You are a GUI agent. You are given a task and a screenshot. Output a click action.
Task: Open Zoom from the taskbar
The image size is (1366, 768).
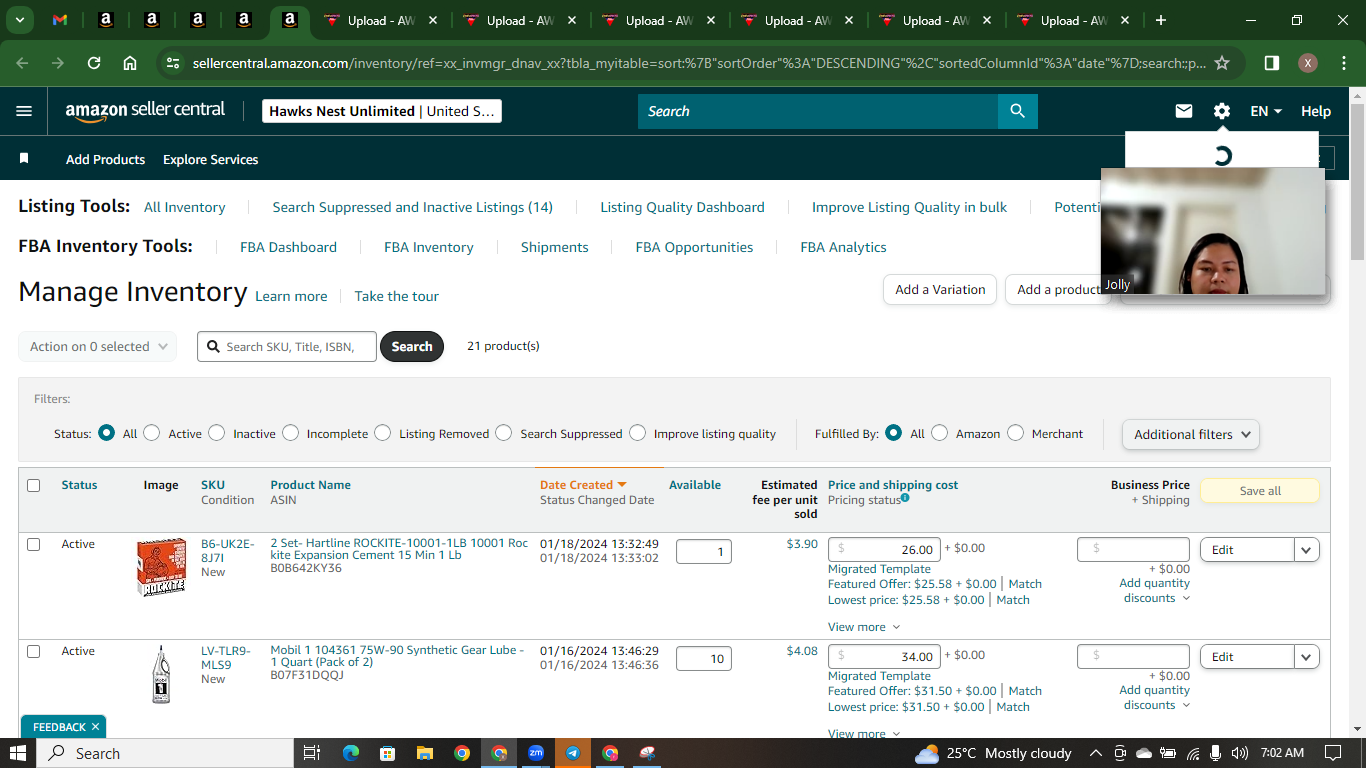coord(536,753)
